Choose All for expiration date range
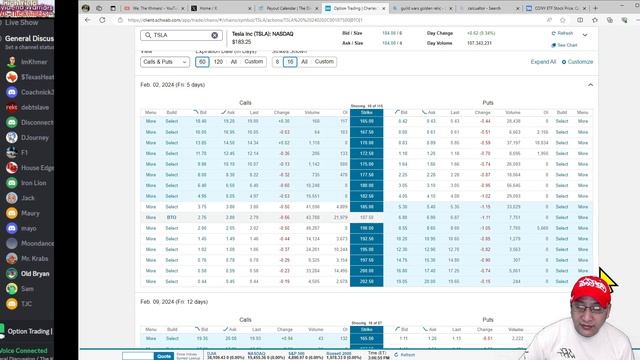640x360 pixels. [x=234, y=62]
